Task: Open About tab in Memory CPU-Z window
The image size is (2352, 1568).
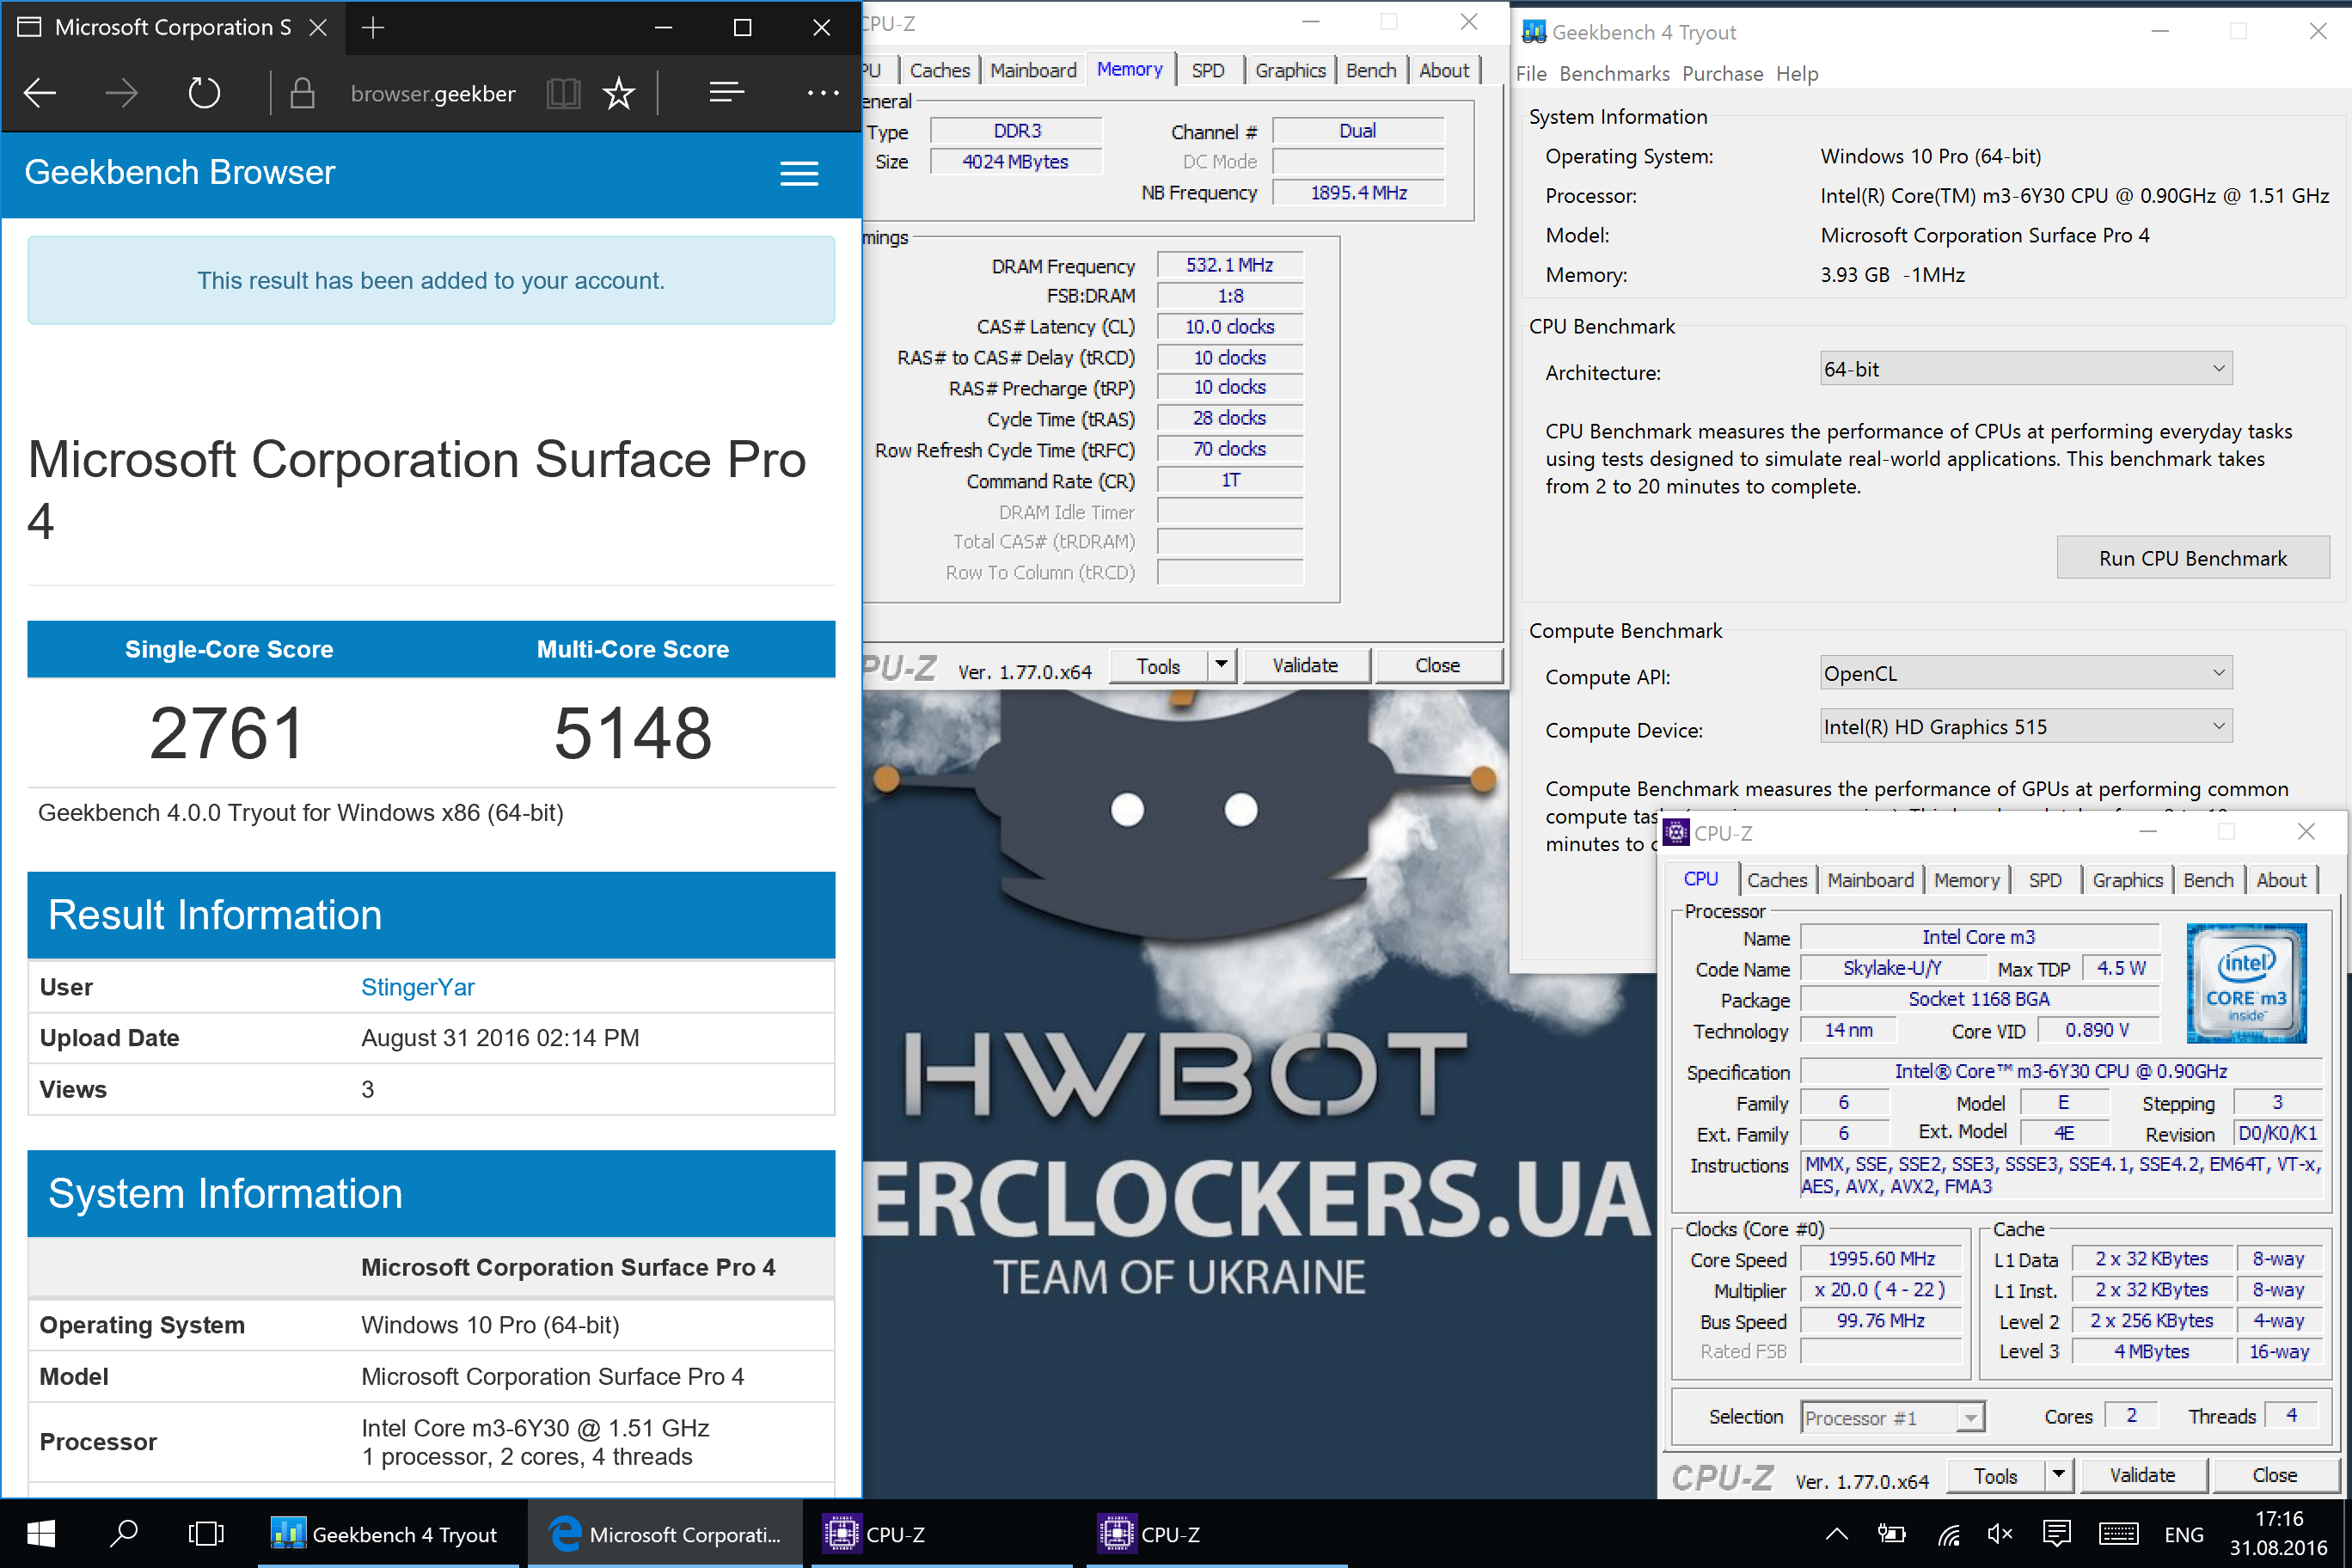Action: 1444,70
